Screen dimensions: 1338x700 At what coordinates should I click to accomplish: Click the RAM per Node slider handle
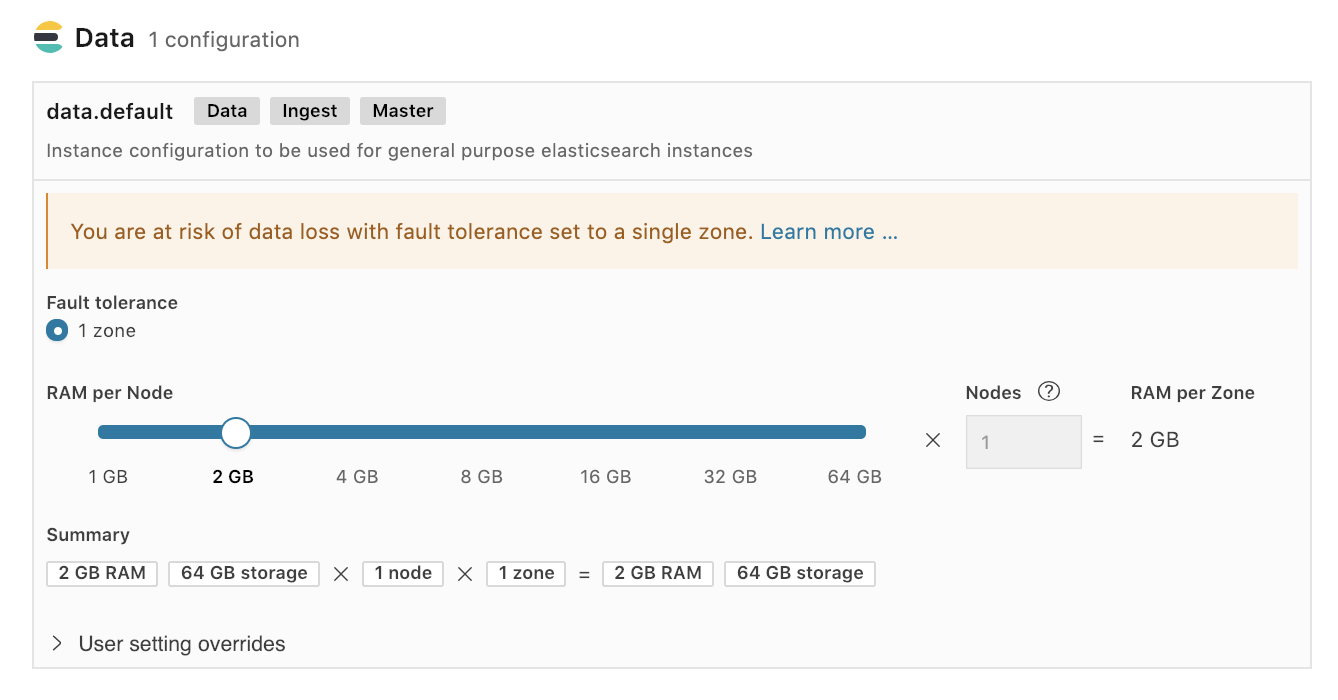coord(236,432)
